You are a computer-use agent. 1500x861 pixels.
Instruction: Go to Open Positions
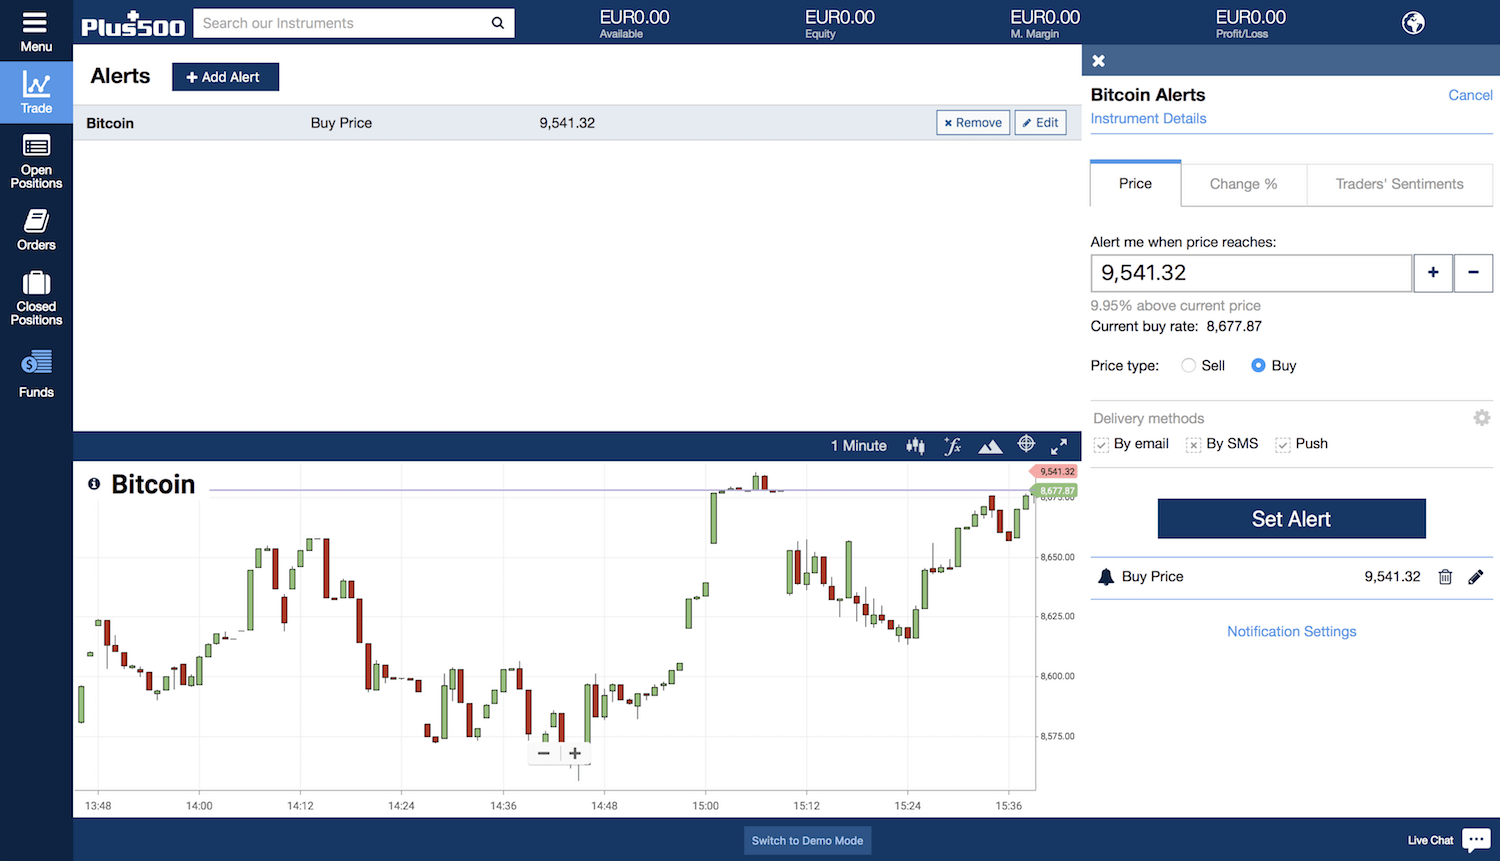(36, 162)
